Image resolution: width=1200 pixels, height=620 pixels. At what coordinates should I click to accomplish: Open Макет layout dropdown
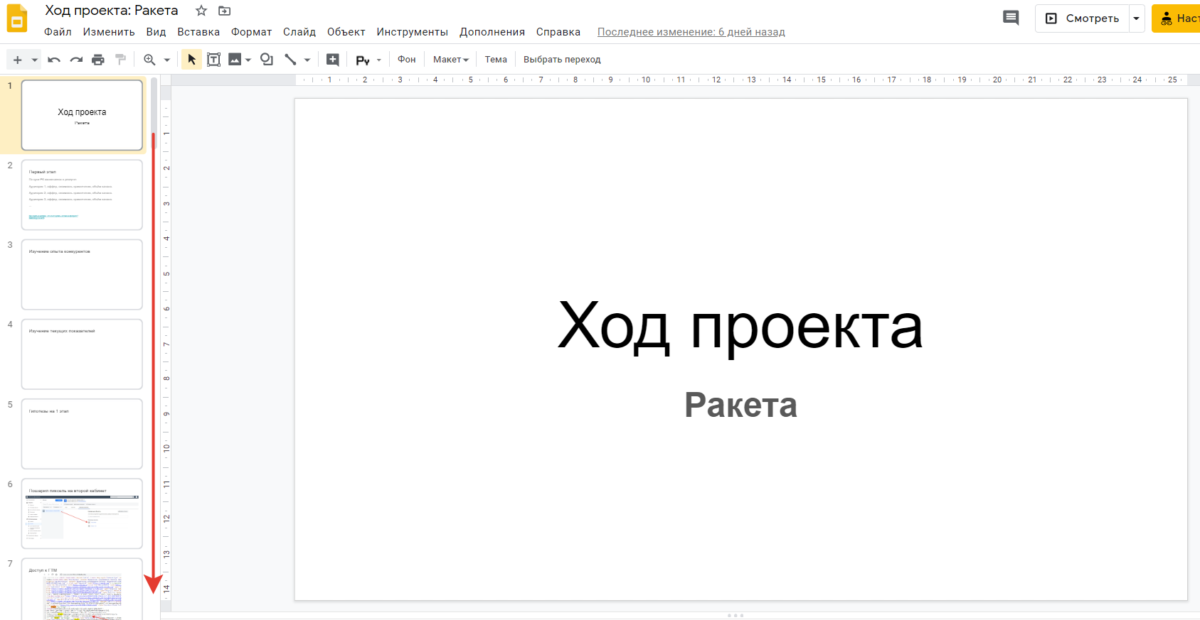(451, 60)
